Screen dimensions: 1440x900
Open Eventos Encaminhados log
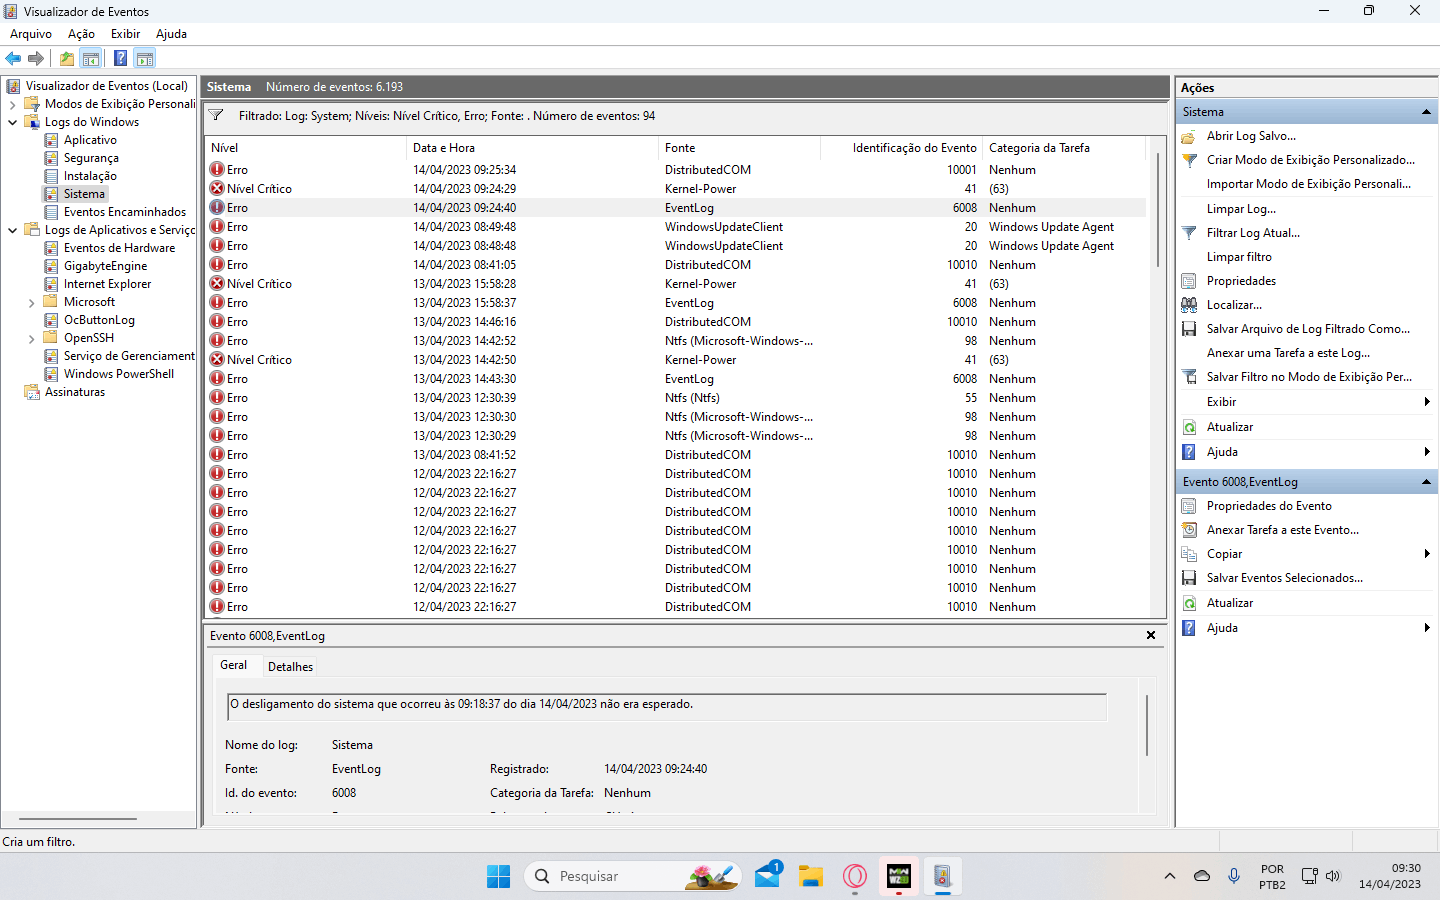pos(124,212)
